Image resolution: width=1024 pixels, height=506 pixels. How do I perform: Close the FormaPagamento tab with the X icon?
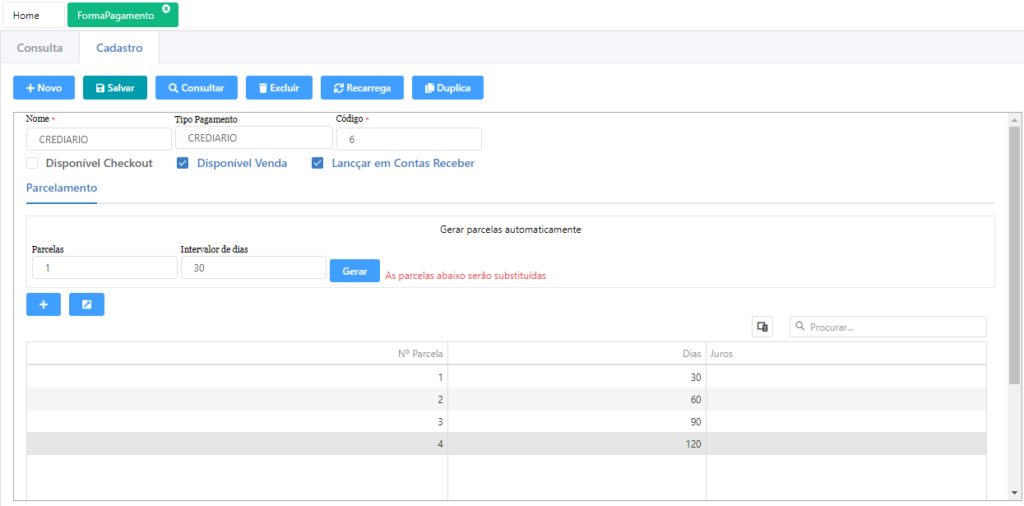click(x=166, y=9)
